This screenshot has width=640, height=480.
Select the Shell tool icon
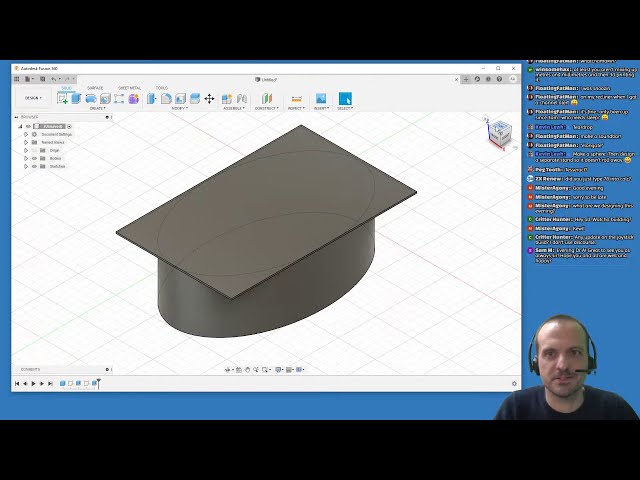[x=180, y=98]
